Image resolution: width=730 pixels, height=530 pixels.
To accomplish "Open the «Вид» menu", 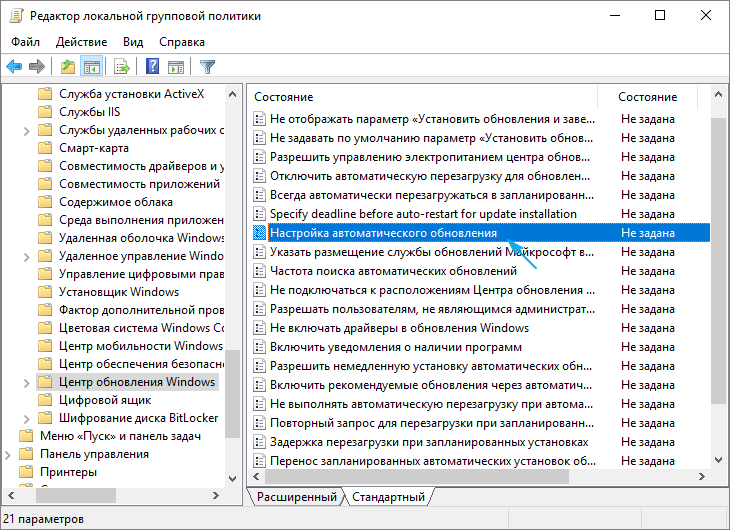I will click(x=133, y=42).
